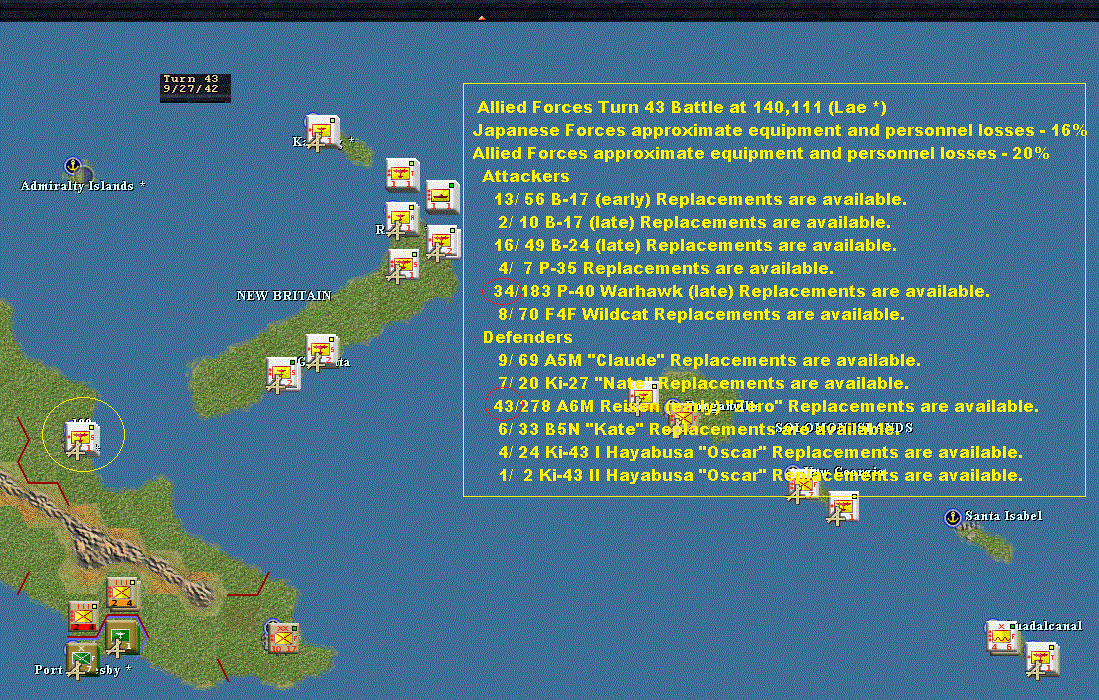Select Allied brigade counter at Port Moresby
Image resolution: width=1099 pixels, height=700 pixels.
click(83, 660)
